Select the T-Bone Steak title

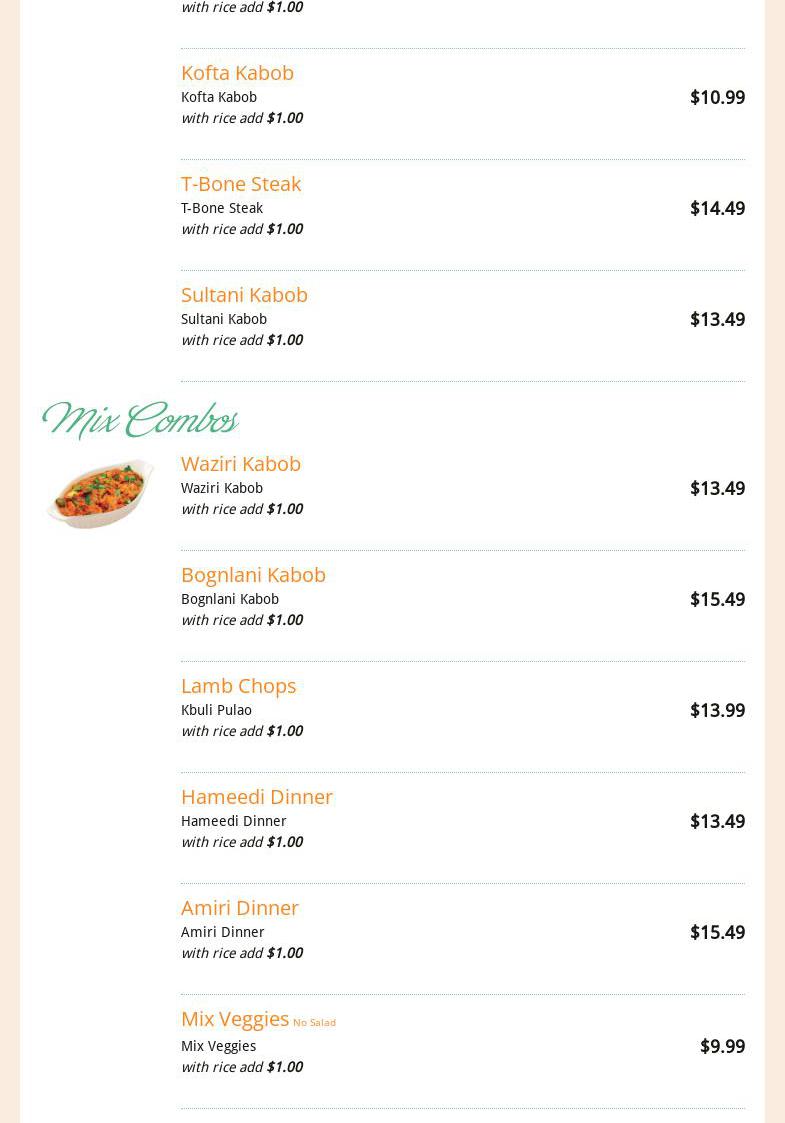(x=240, y=184)
